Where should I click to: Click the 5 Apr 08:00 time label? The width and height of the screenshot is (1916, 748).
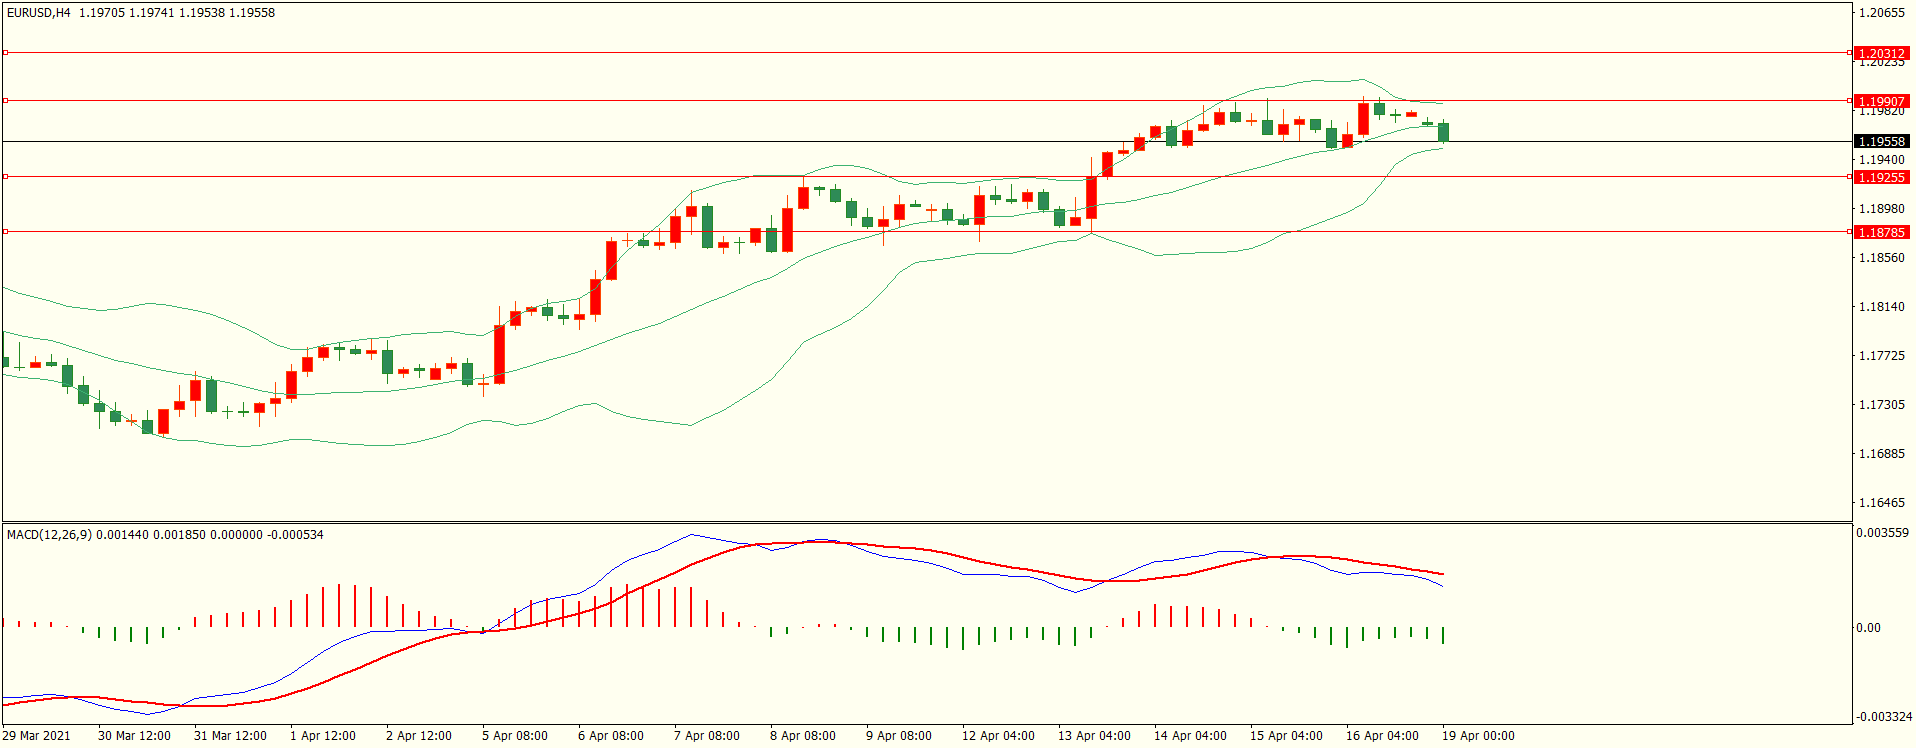(515, 736)
